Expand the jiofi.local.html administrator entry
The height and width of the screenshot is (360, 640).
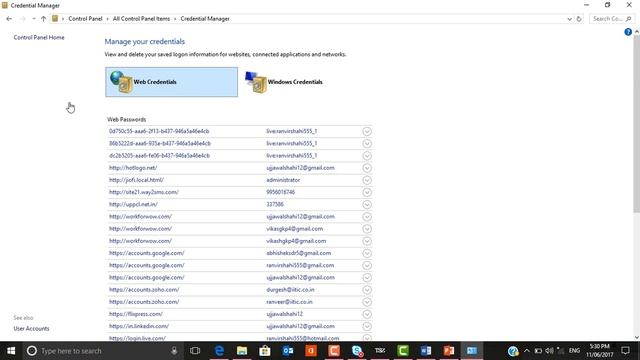click(x=367, y=180)
